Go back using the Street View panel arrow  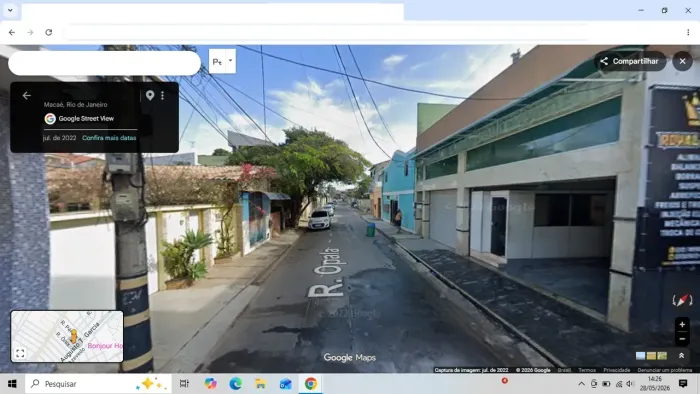coord(27,95)
